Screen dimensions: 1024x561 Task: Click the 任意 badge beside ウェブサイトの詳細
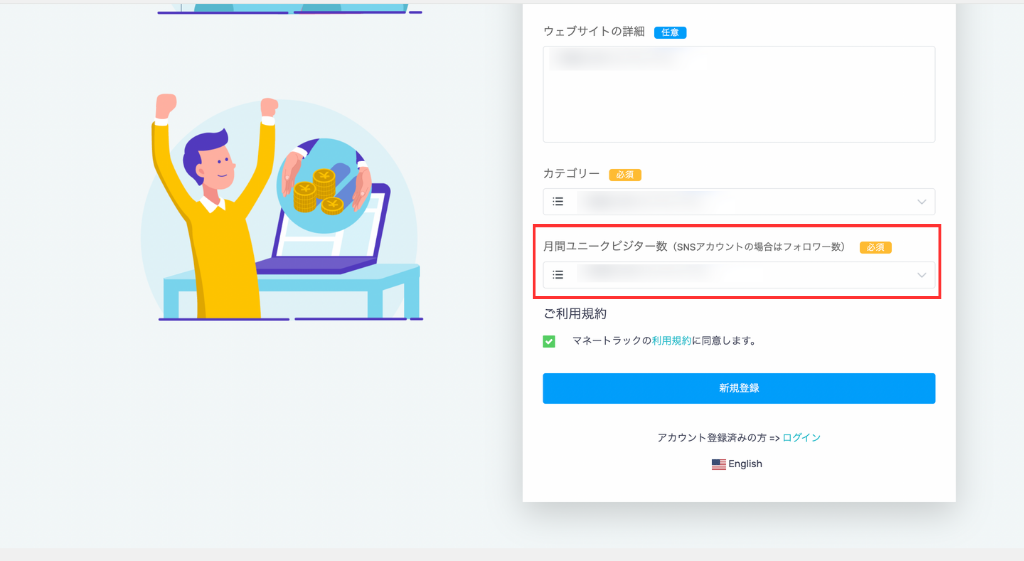[670, 33]
